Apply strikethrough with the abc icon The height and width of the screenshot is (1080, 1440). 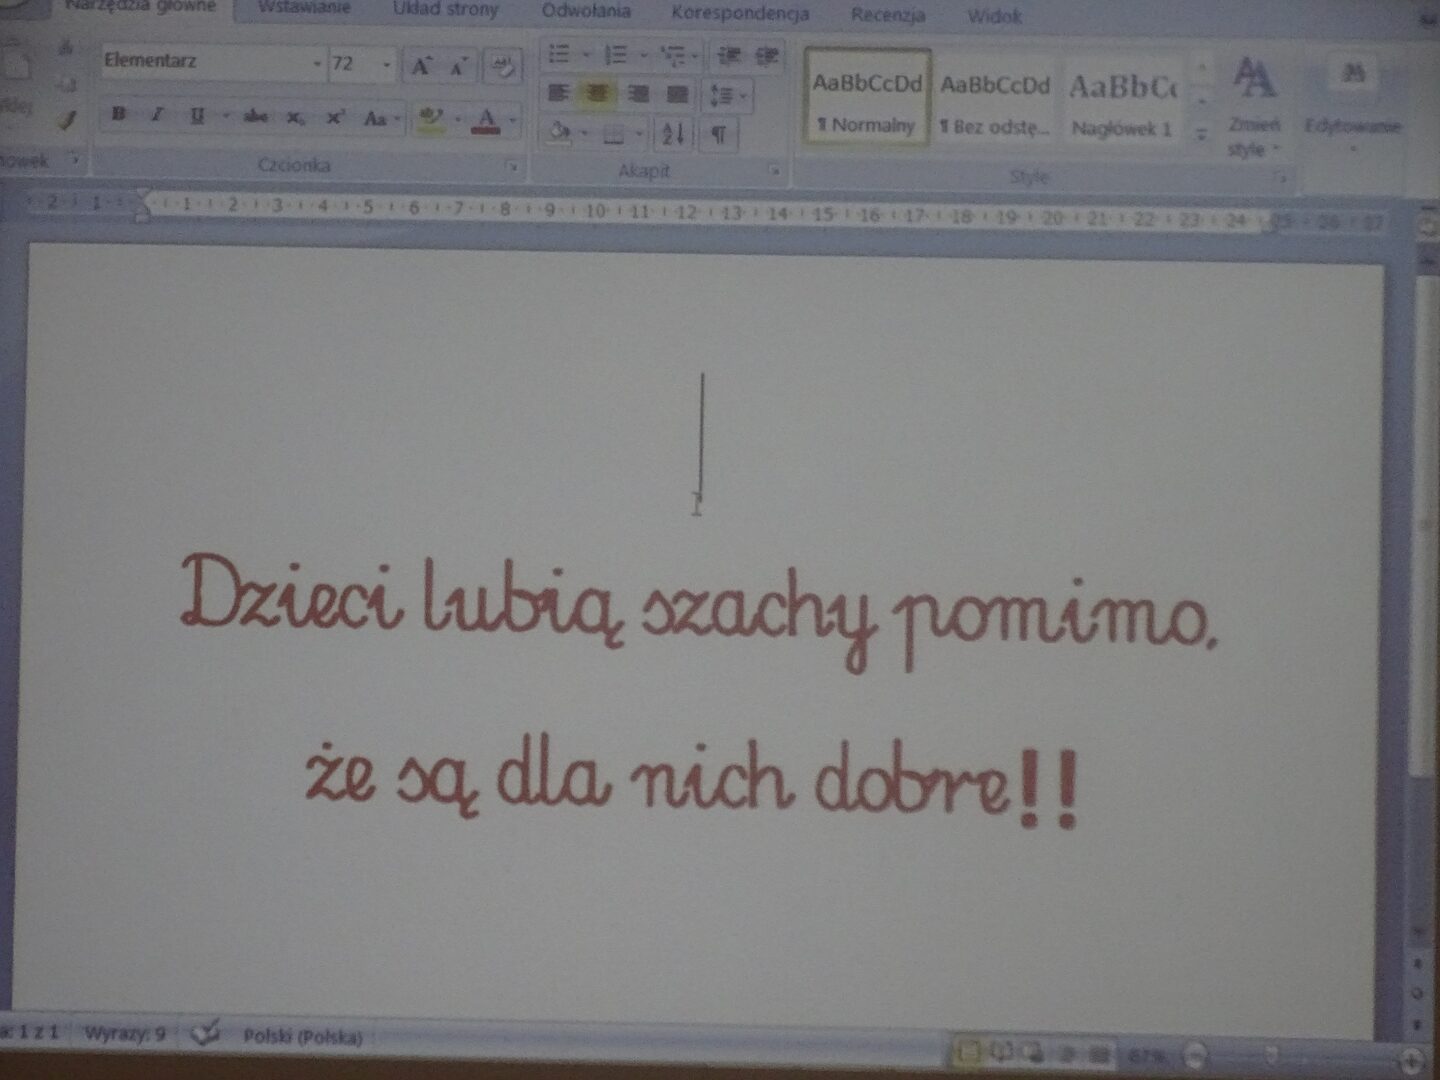coord(256,117)
